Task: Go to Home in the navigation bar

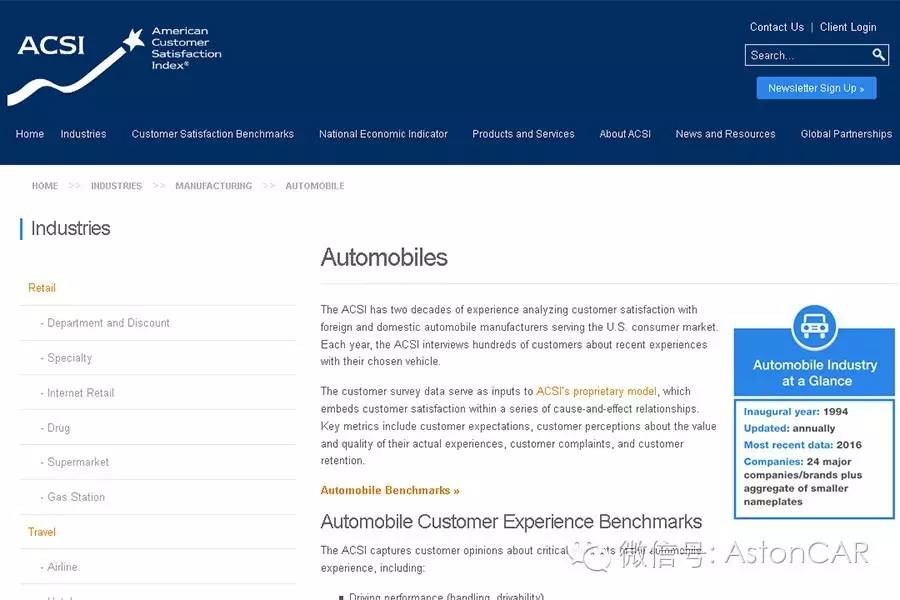Action: (30, 134)
